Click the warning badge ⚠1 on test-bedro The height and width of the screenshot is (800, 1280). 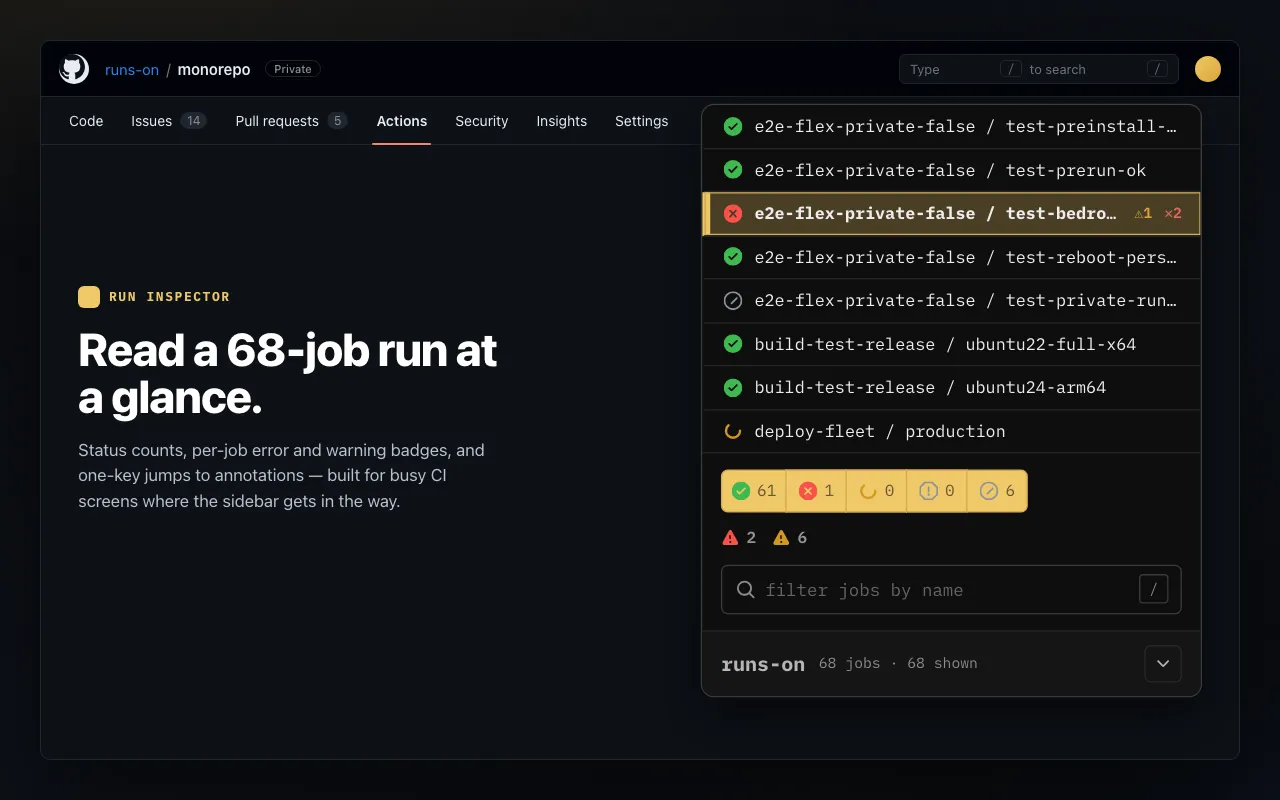1143,213
